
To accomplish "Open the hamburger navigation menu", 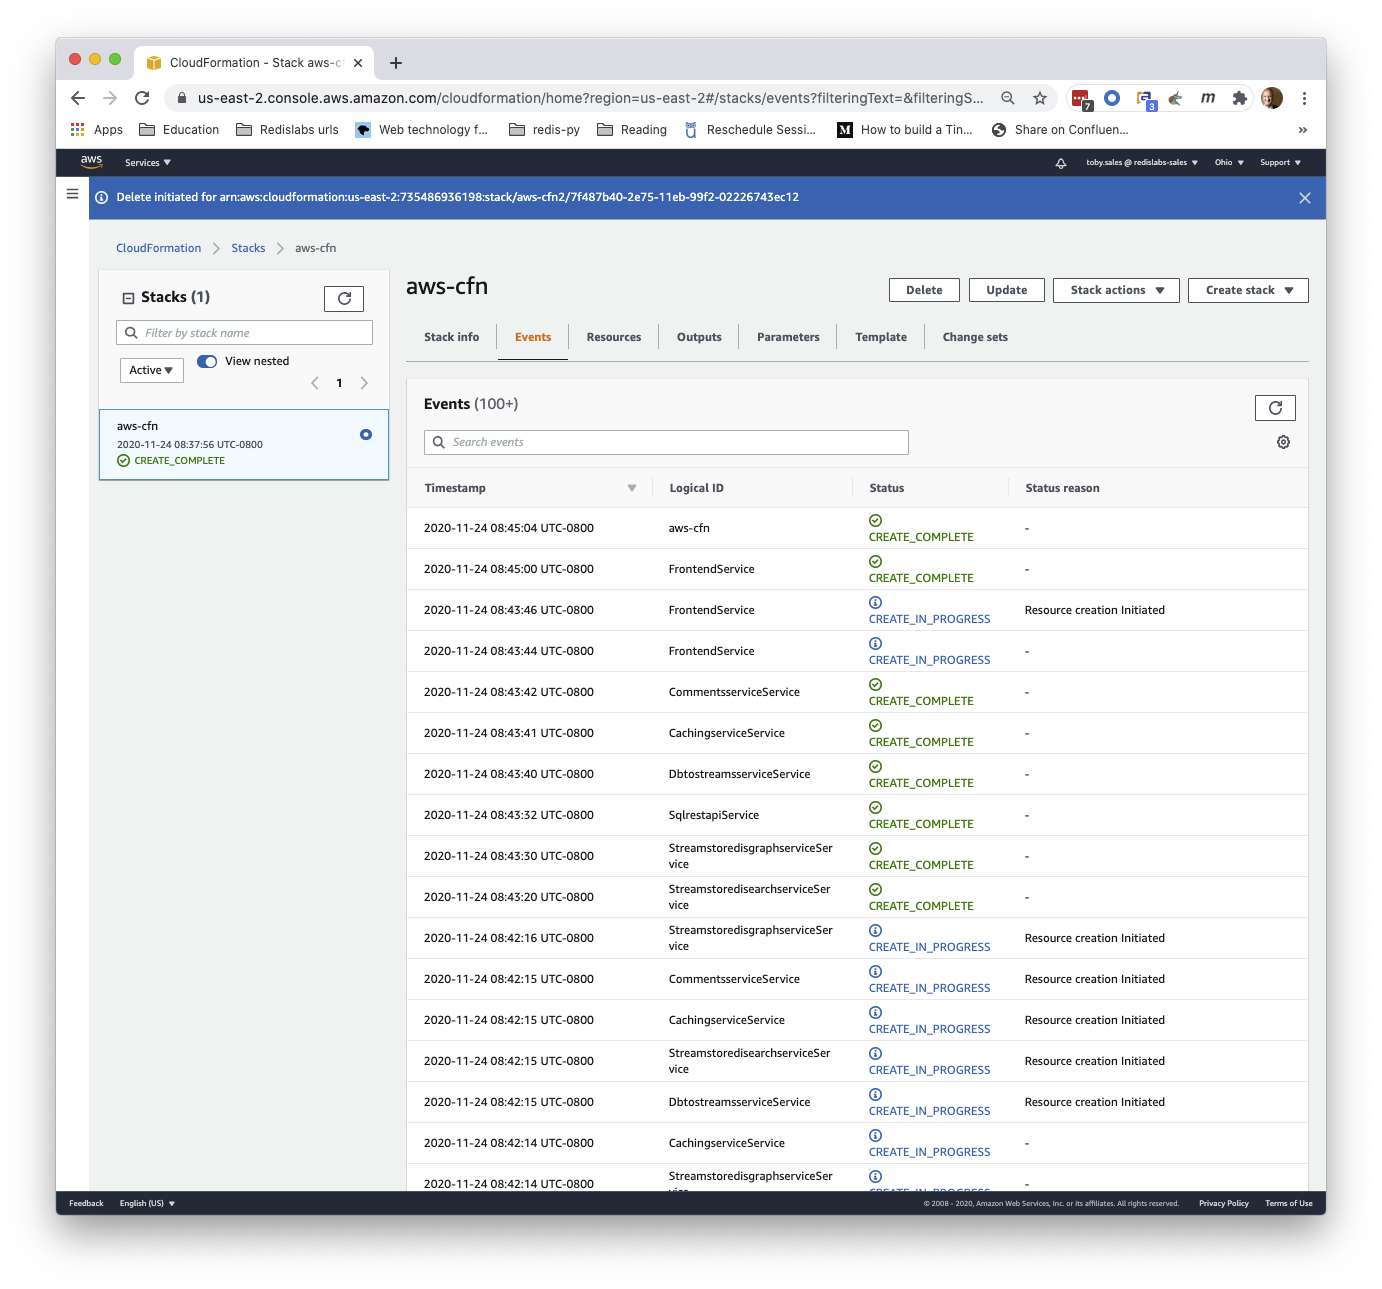I will point(72,194).
